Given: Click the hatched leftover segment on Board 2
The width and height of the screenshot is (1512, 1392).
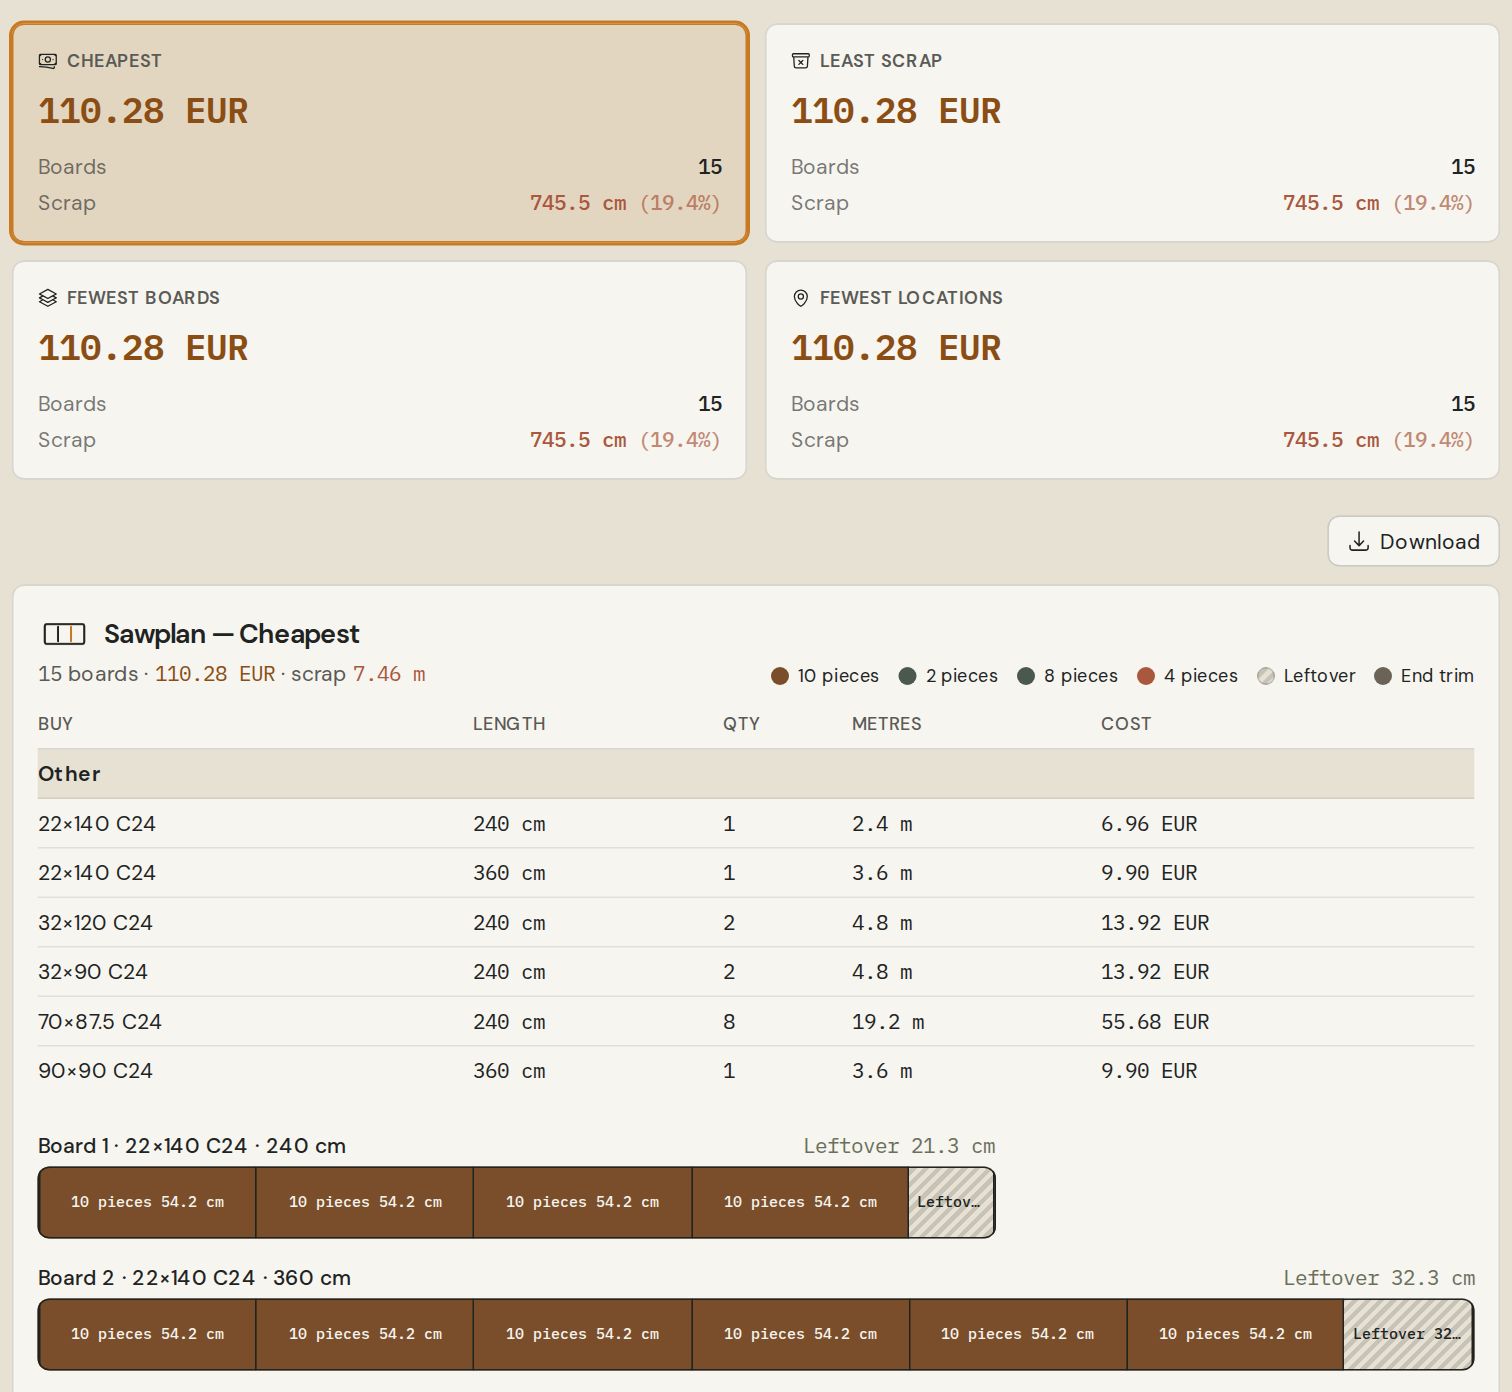Looking at the screenshot, I should click(x=1408, y=1334).
